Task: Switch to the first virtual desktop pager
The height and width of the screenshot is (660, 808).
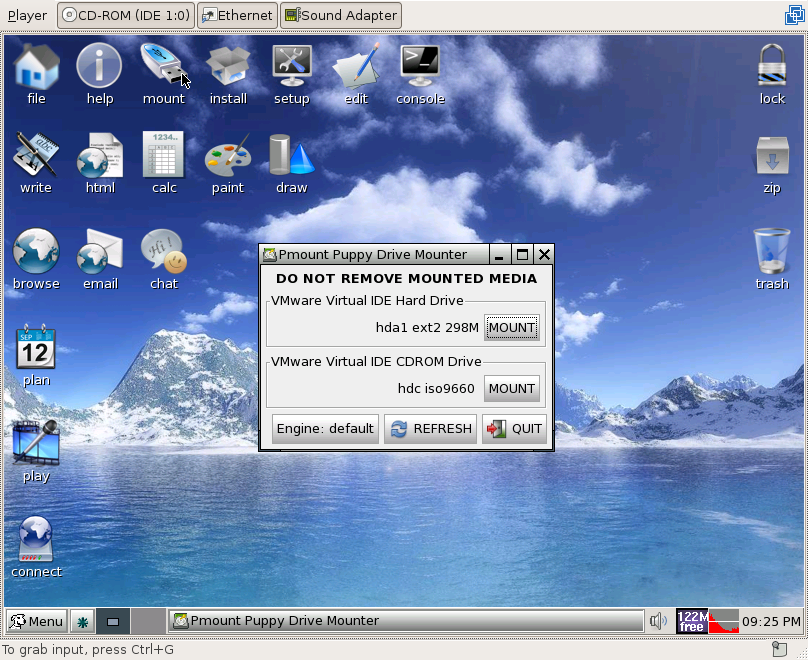Action: tap(113, 621)
